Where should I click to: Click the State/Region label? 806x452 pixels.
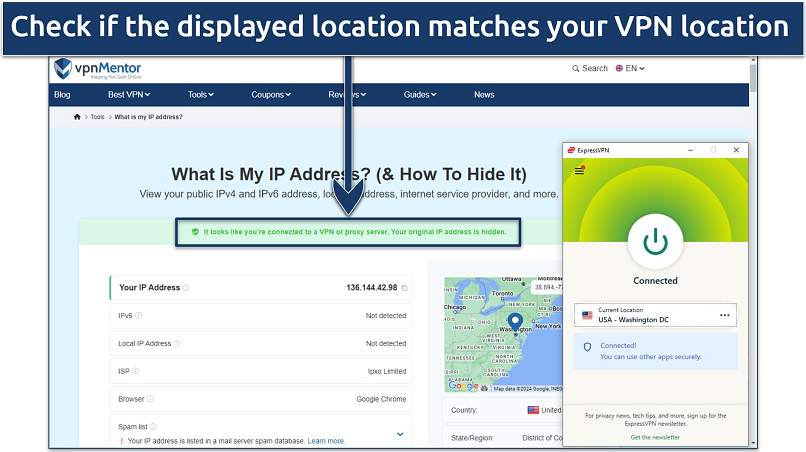click(472, 438)
